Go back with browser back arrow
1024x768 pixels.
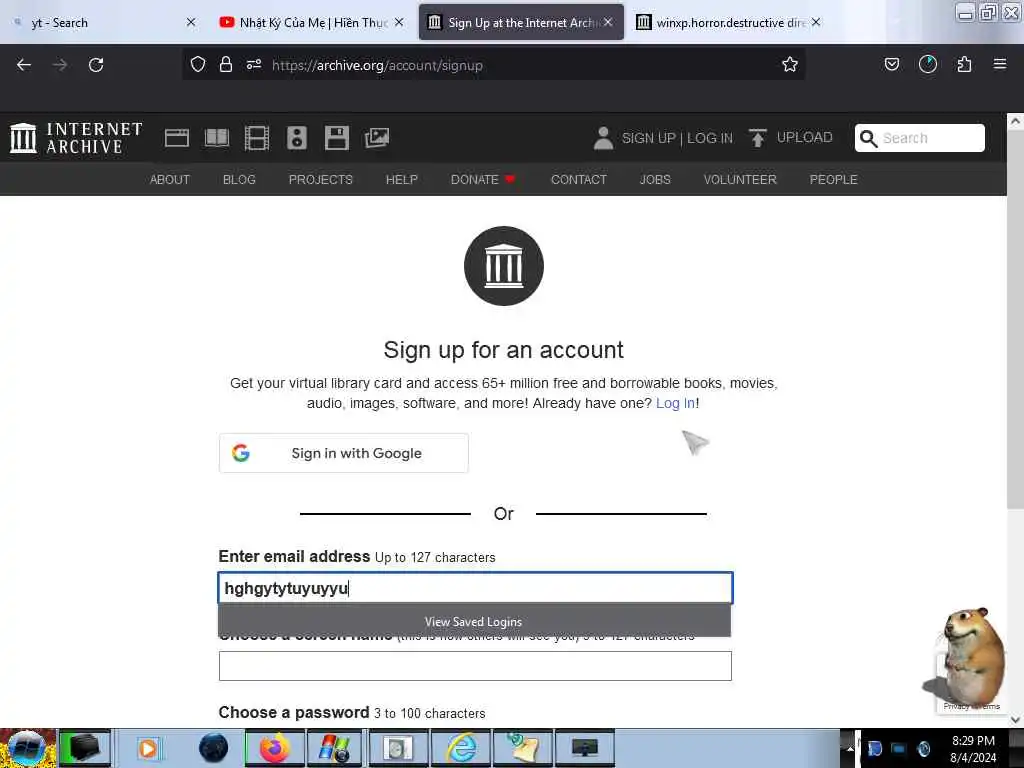point(24,65)
